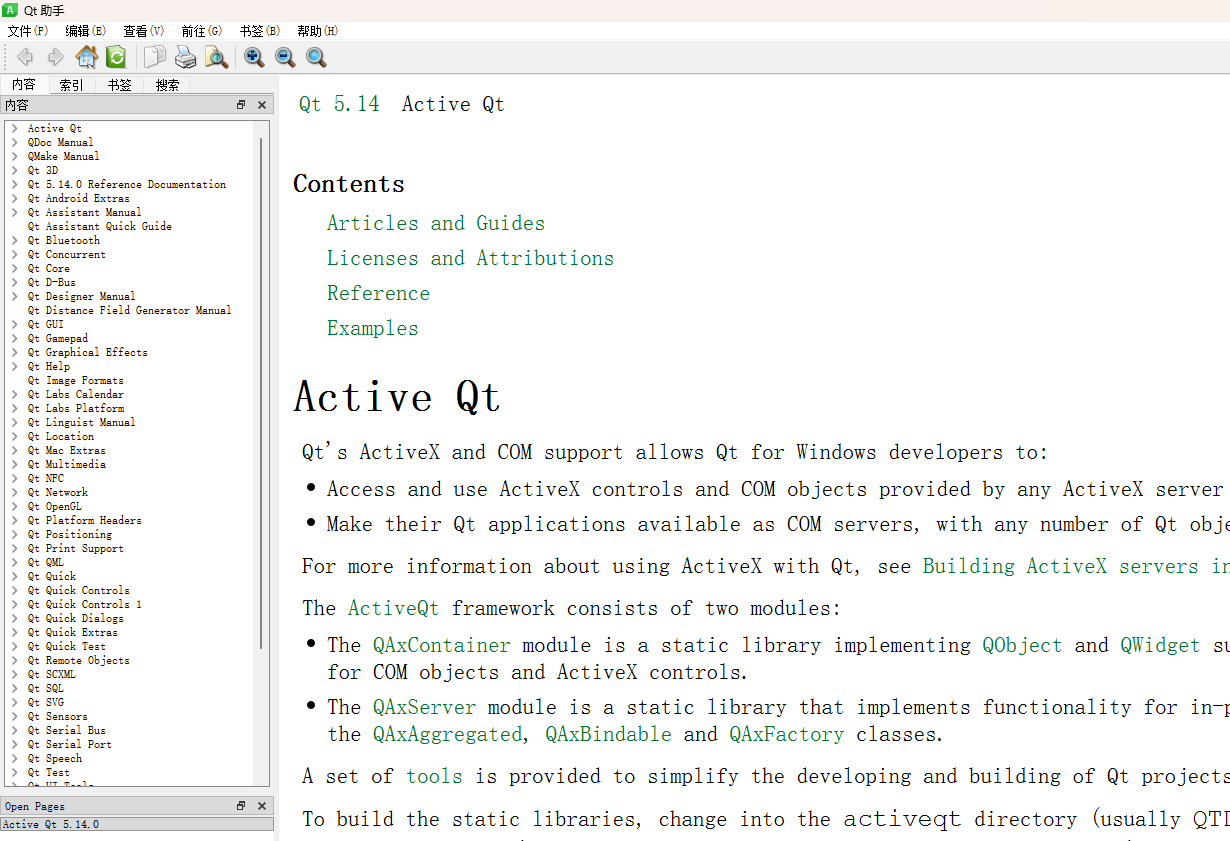Open the 帮助(H) menu

[x=317, y=31]
